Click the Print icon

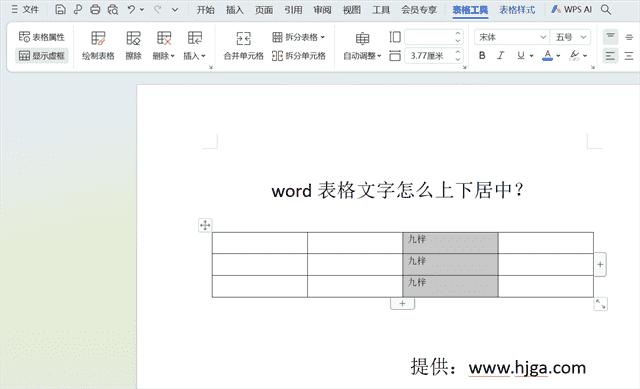(95, 9)
